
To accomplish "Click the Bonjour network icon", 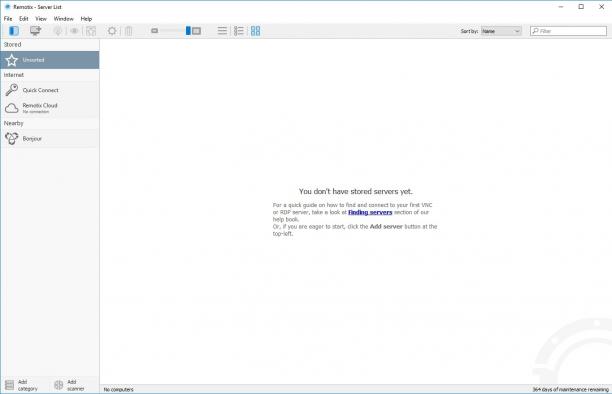I will tap(12, 138).
